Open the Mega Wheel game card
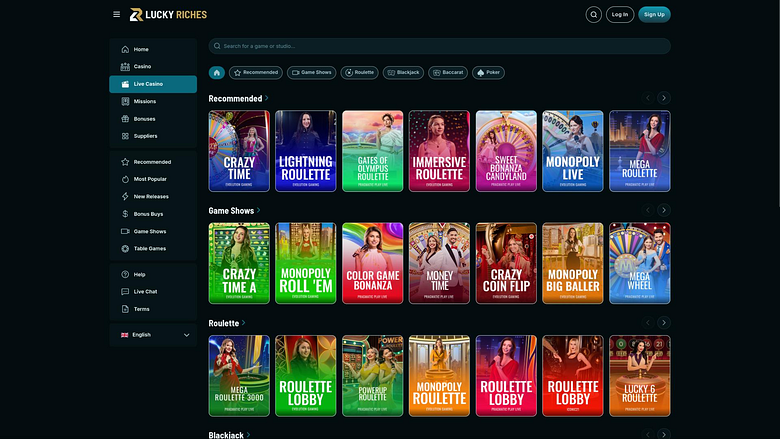The height and width of the screenshot is (439, 780). coord(640,263)
